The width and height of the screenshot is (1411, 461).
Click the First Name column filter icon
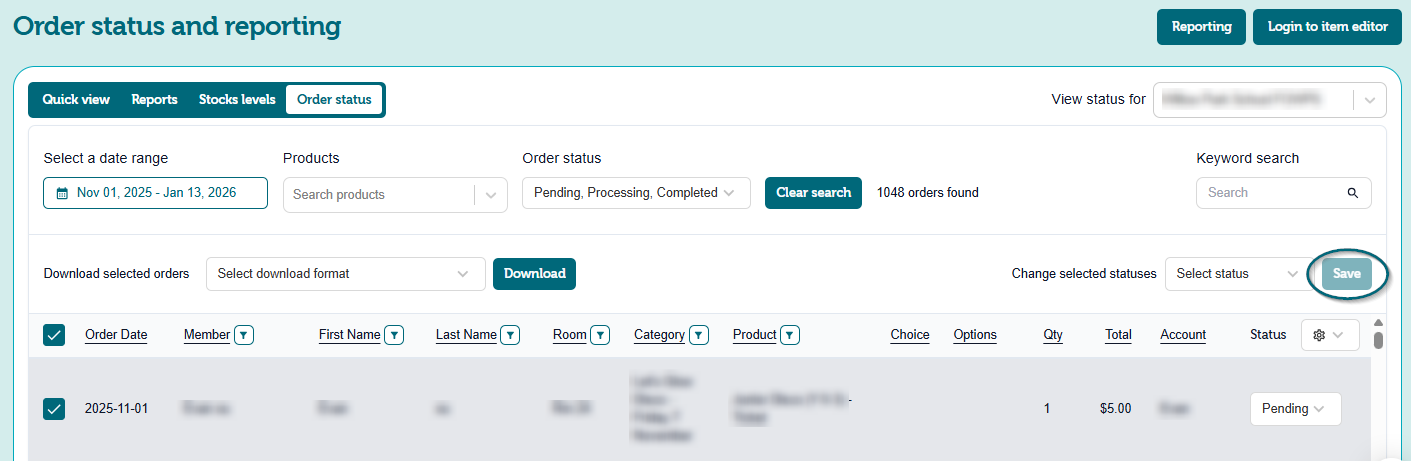tap(394, 335)
